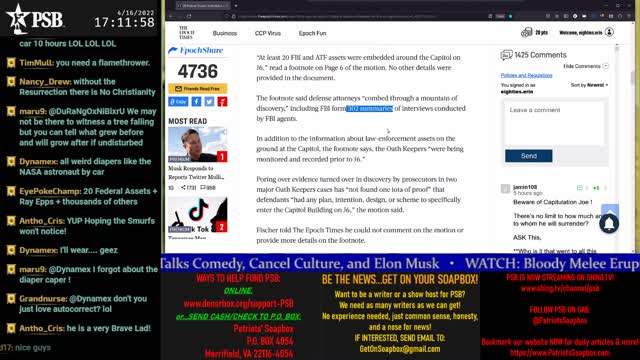Click Grandnurse chat badge icon
The image size is (640, 360).
click(11, 298)
